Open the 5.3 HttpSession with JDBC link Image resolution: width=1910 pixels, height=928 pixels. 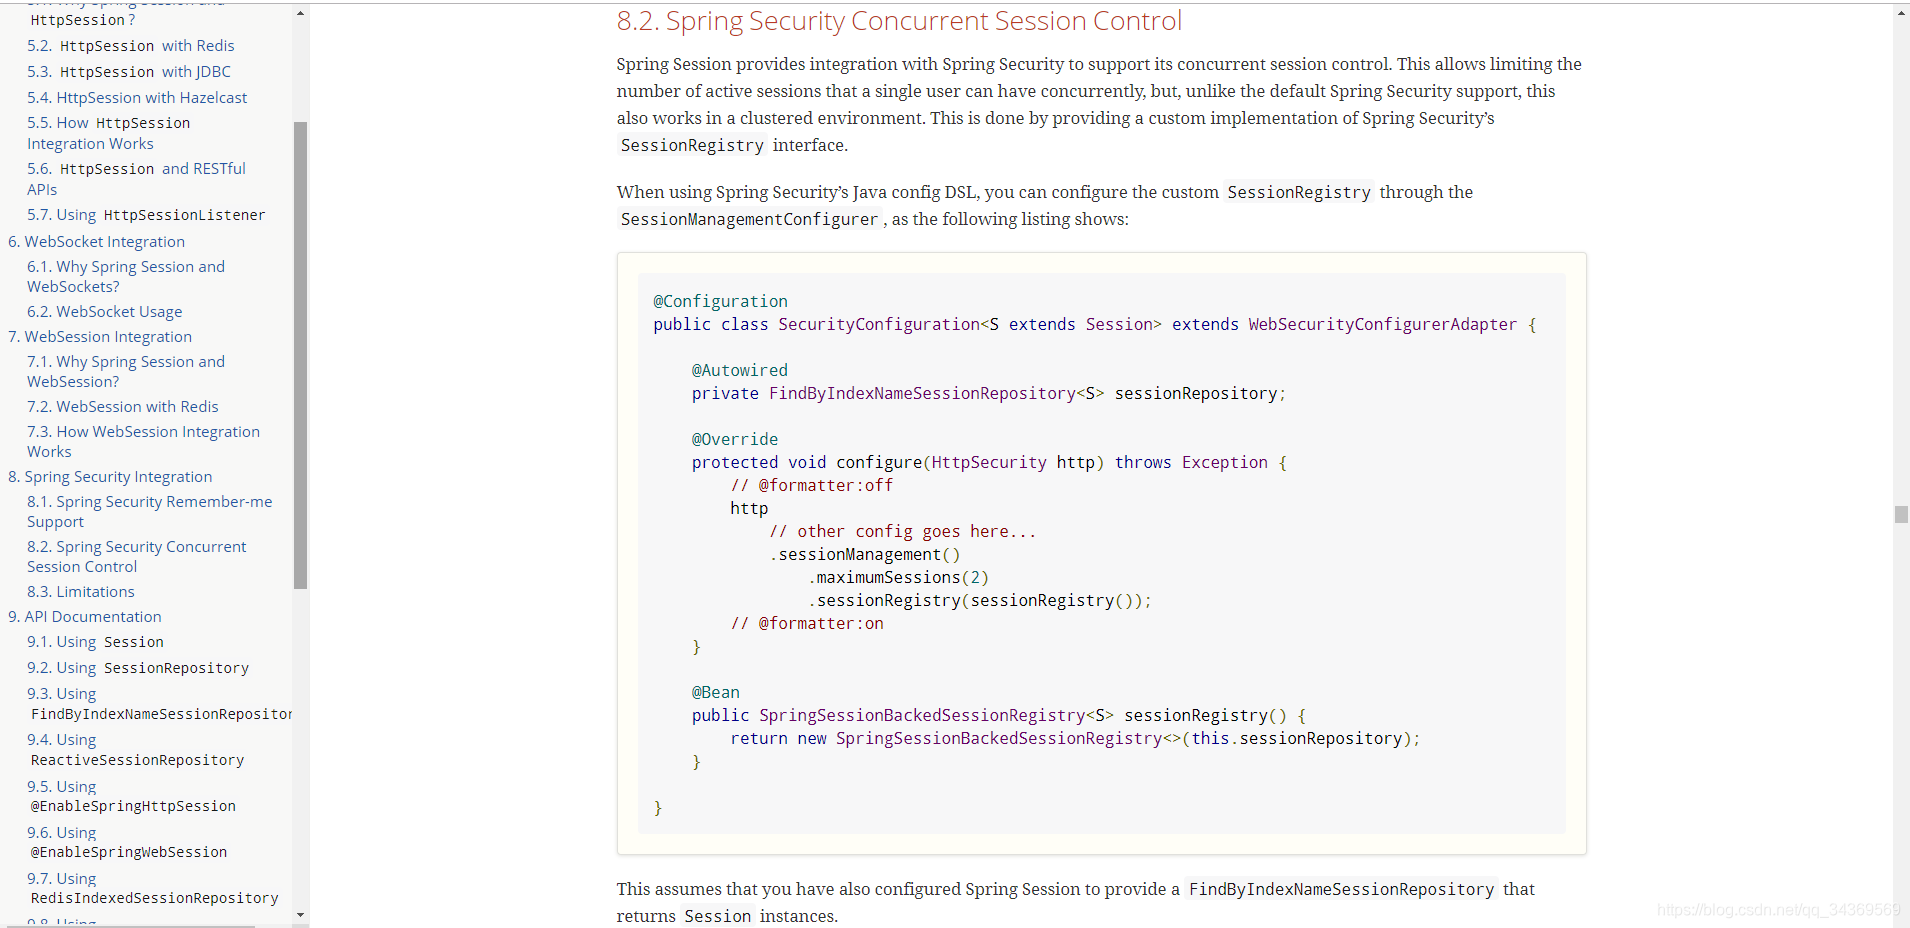129,72
